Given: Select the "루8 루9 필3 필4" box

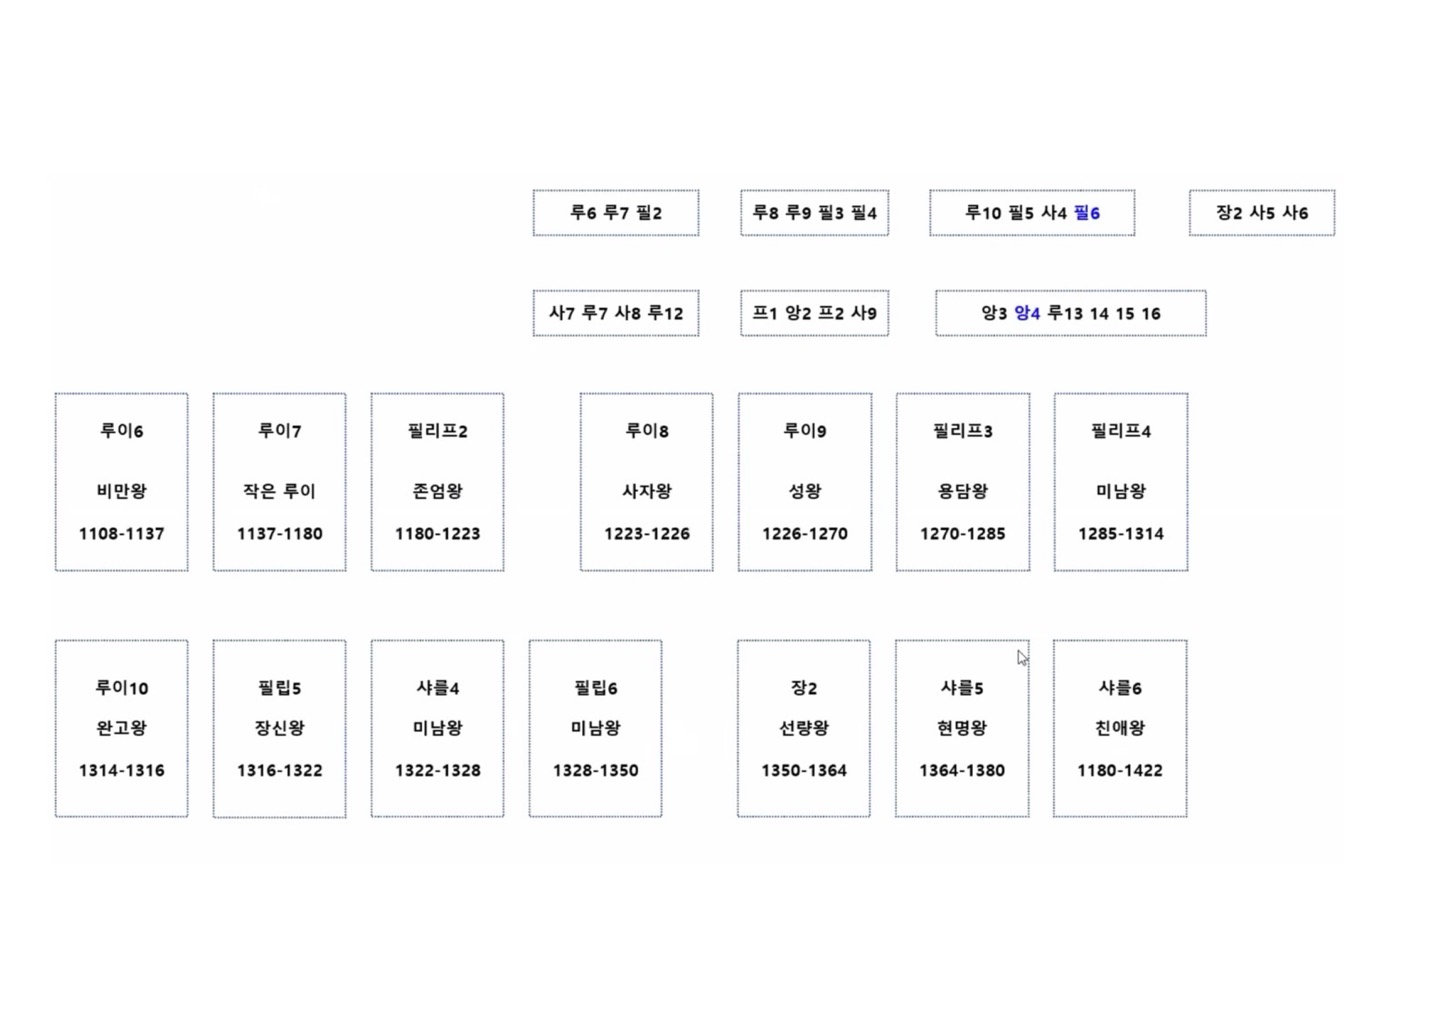Looking at the screenshot, I should point(814,213).
